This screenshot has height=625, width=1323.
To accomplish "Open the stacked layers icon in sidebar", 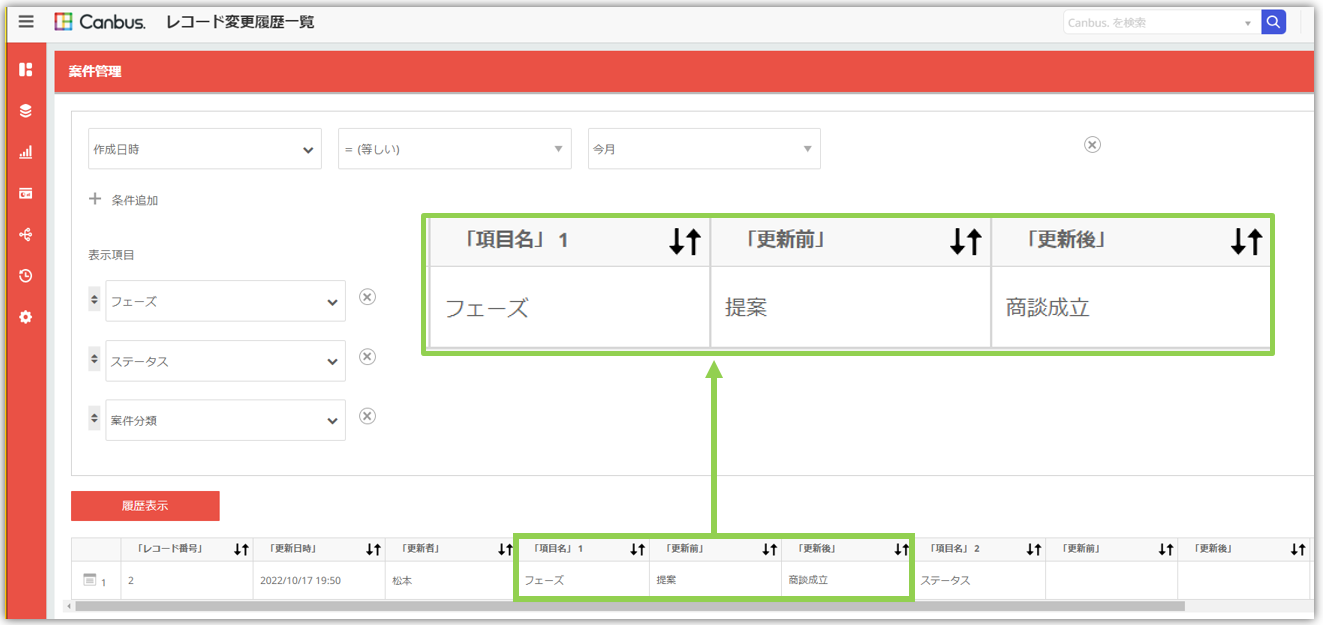I will coord(26,111).
